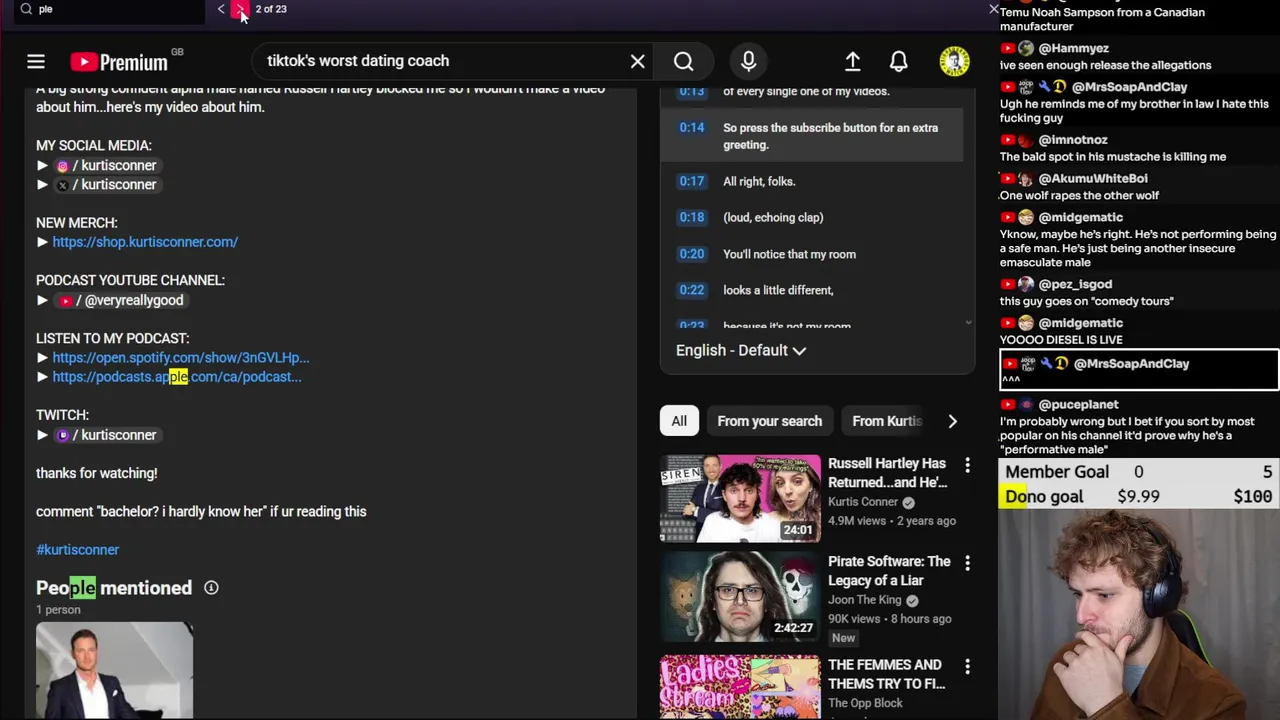Open The Femmes and Thems video thumbnail
This screenshot has width=1280, height=720.
740,688
